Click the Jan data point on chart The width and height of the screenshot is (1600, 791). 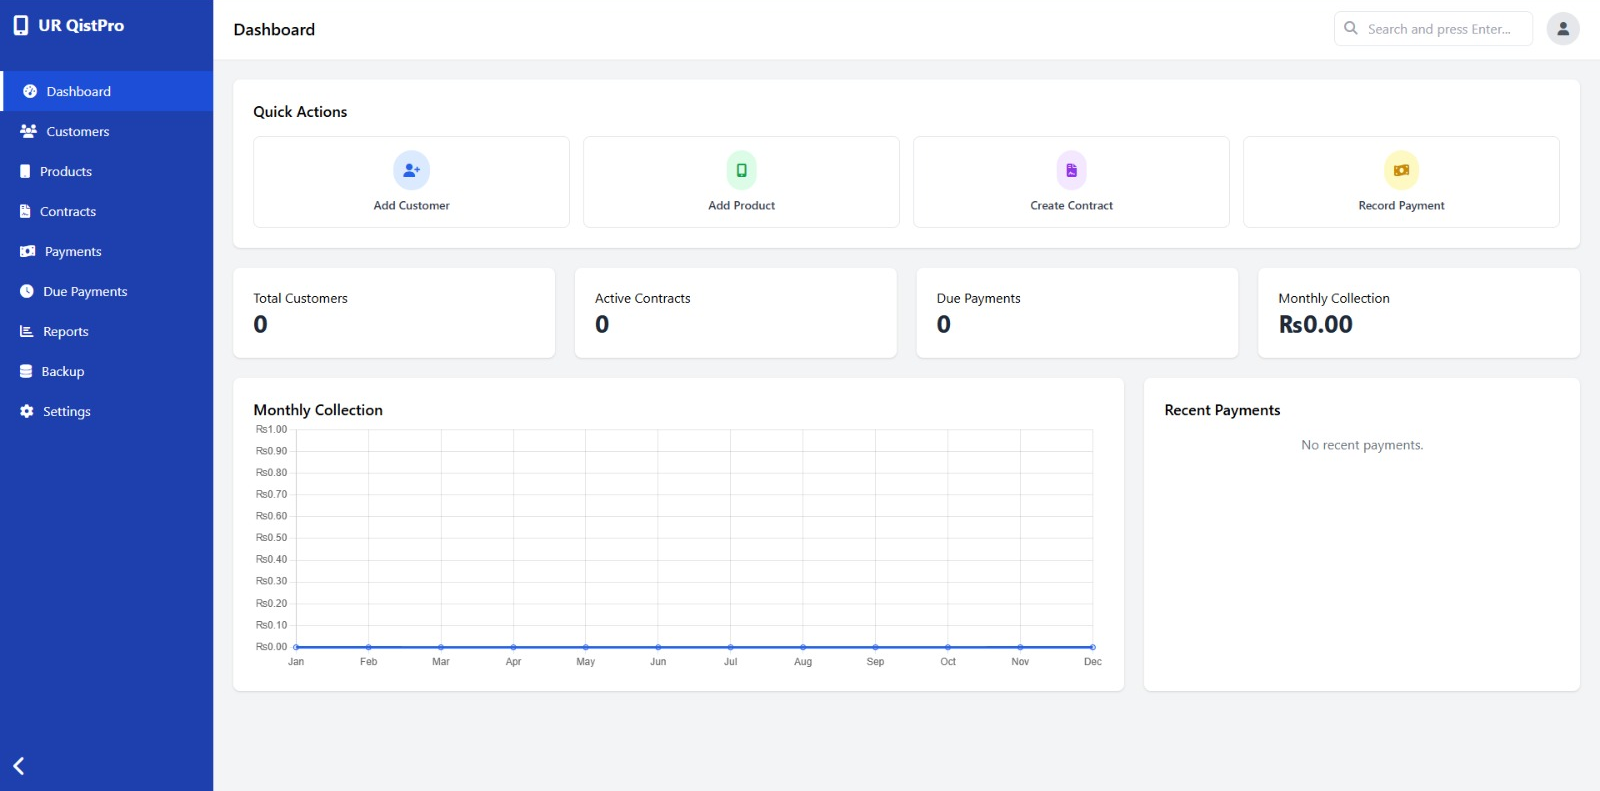(296, 647)
